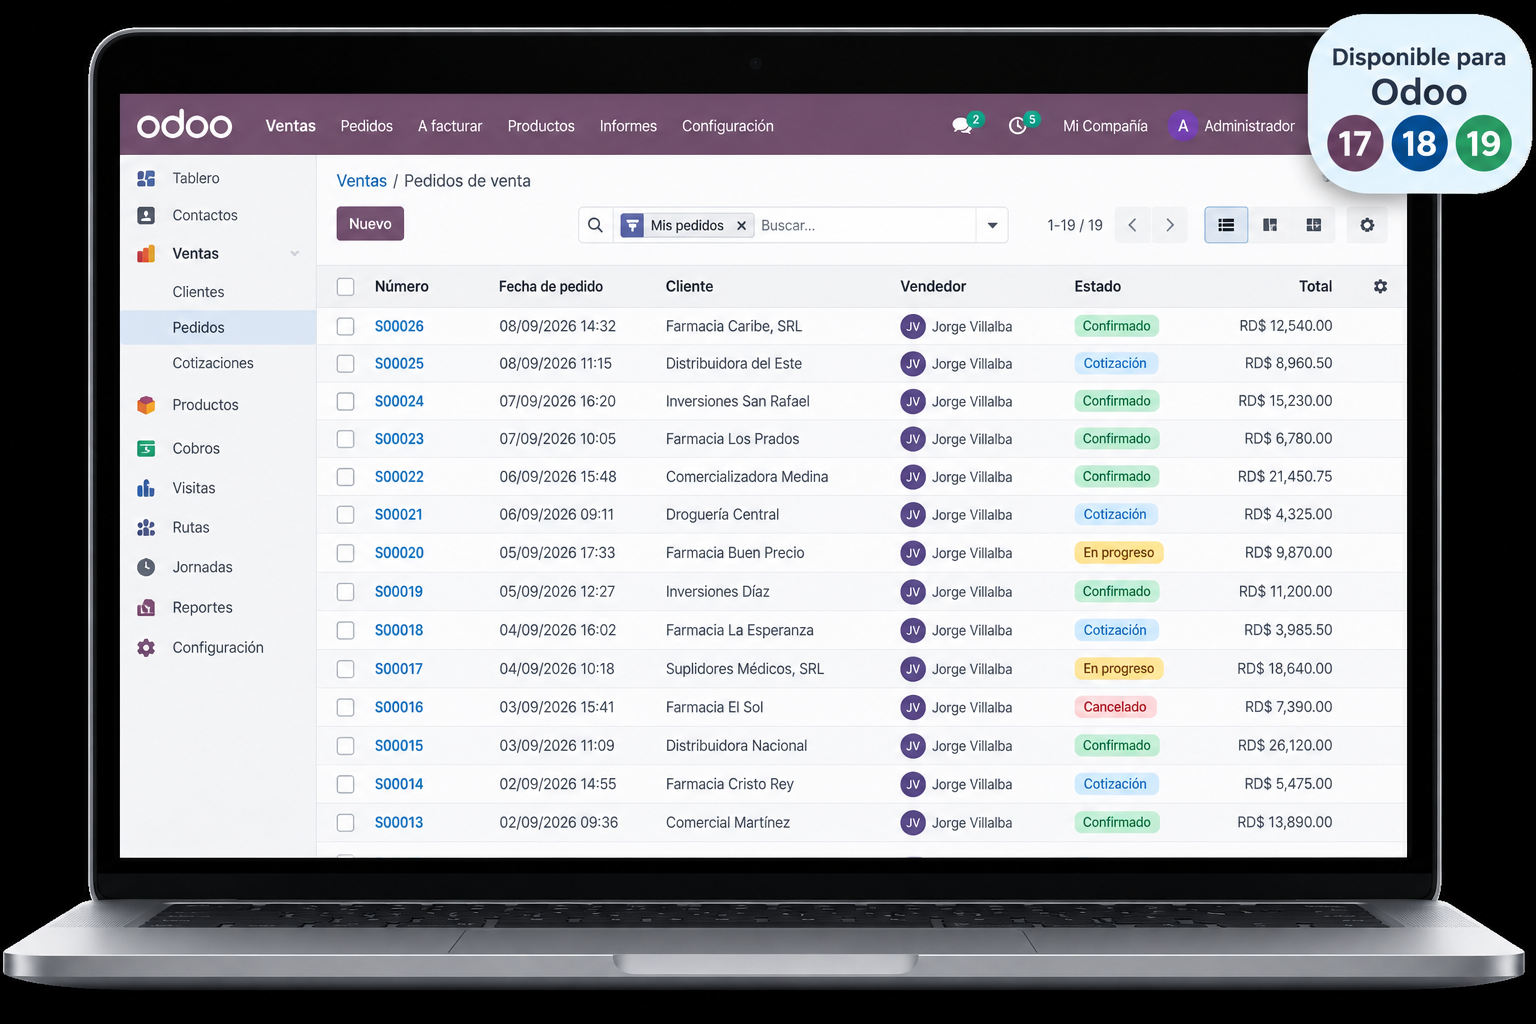Click the Reportes sidebar icon
The width and height of the screenshot is (1536, 1024).
pyautogui.click(x=146, y=607)
